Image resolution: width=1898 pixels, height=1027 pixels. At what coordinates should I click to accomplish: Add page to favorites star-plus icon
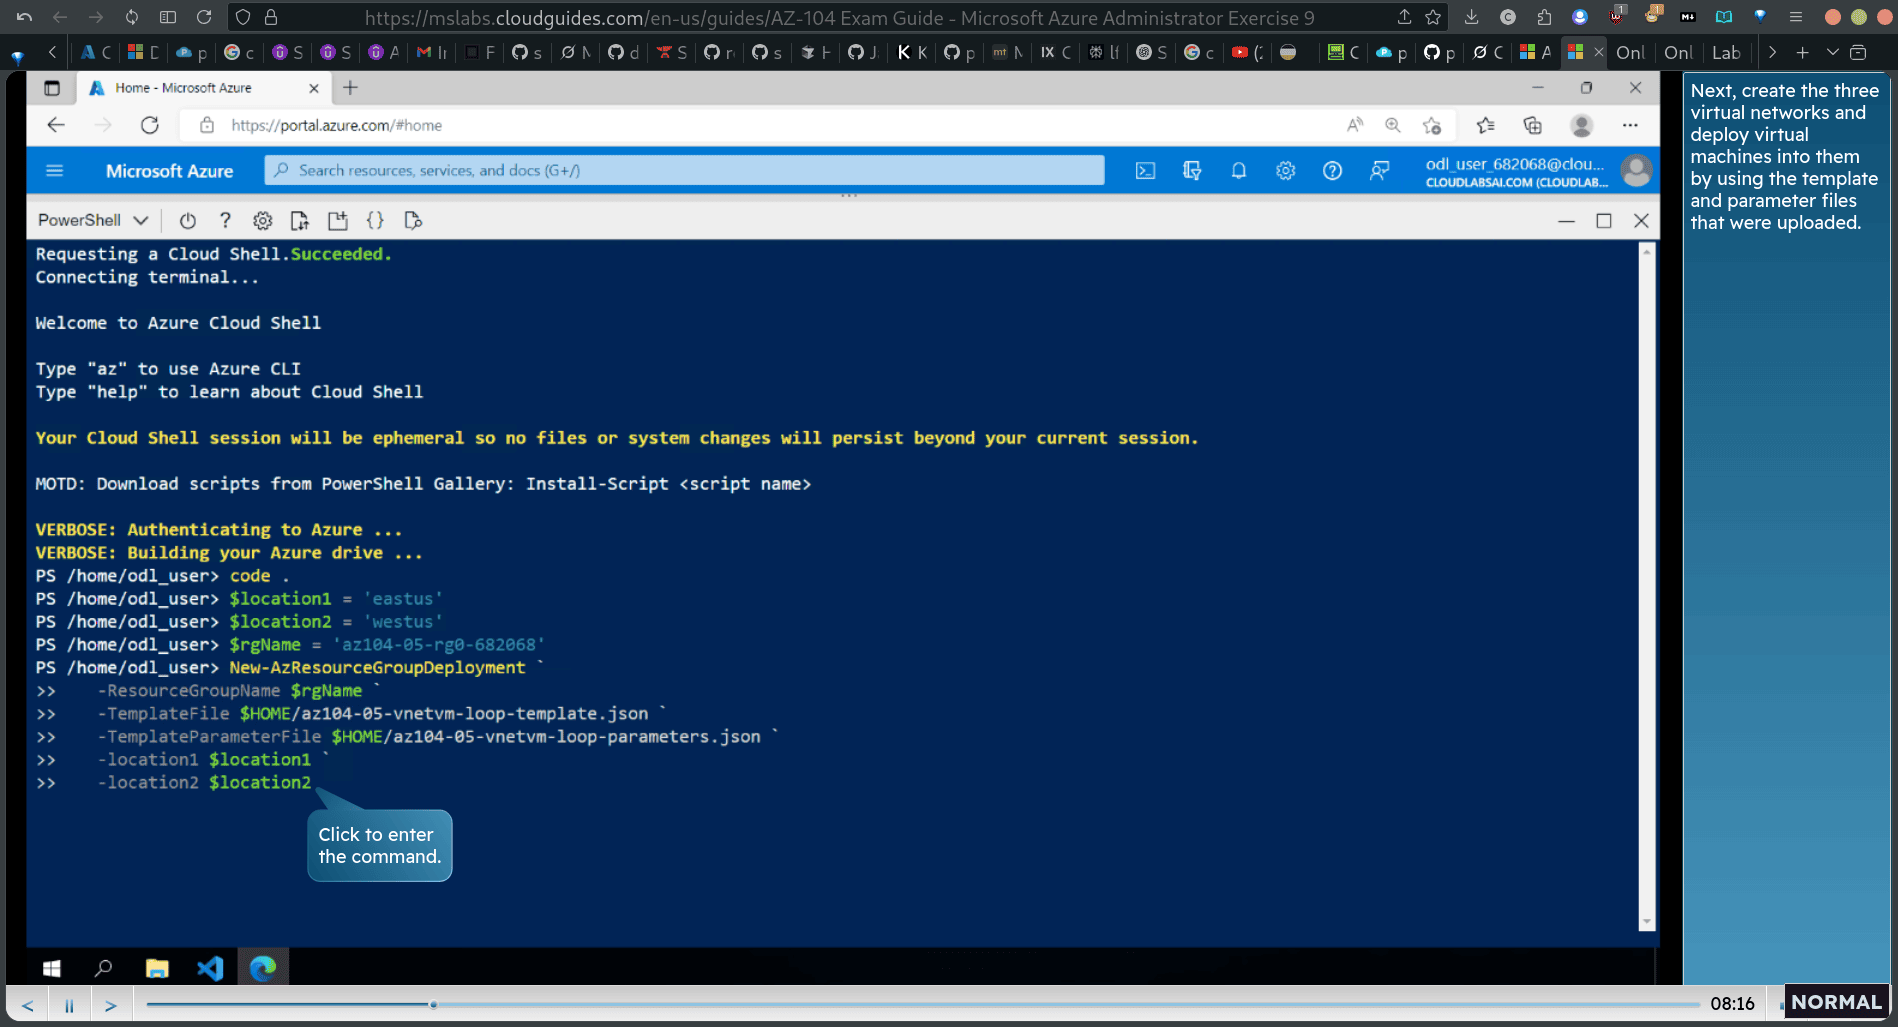click(1432, 125)
